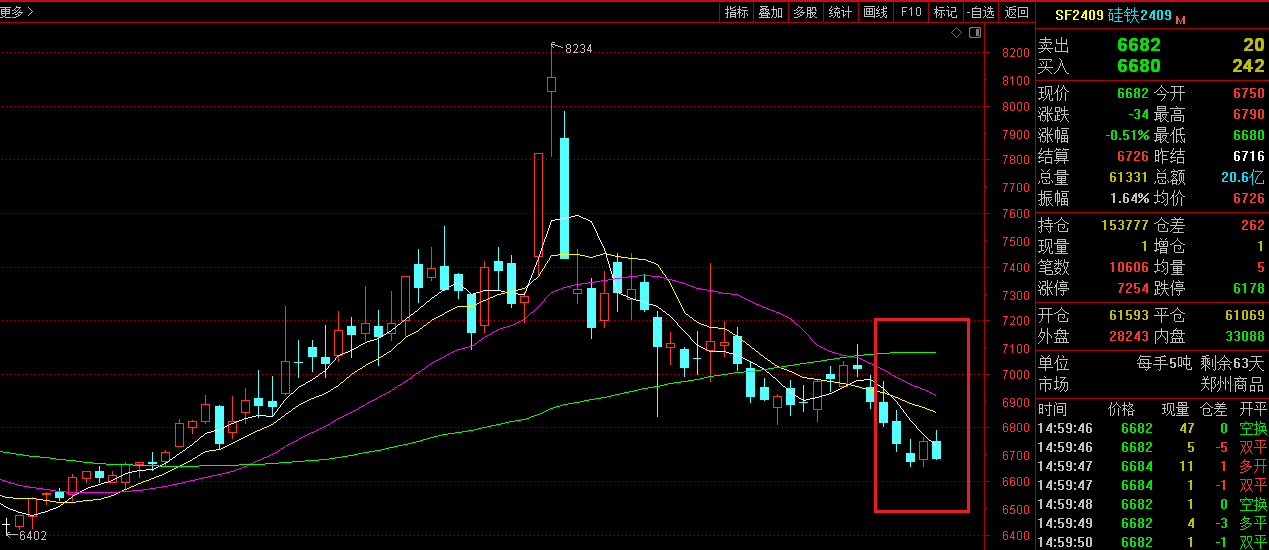The height and width of the screenshot is (550, 1269).
Task: Click the 标记 mark button
Action: pos(945,12)
